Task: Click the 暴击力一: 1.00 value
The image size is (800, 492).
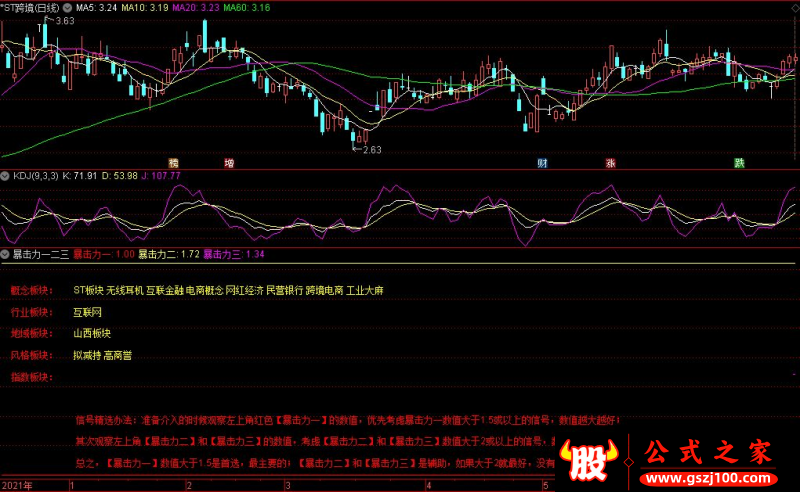Action: 104,254
